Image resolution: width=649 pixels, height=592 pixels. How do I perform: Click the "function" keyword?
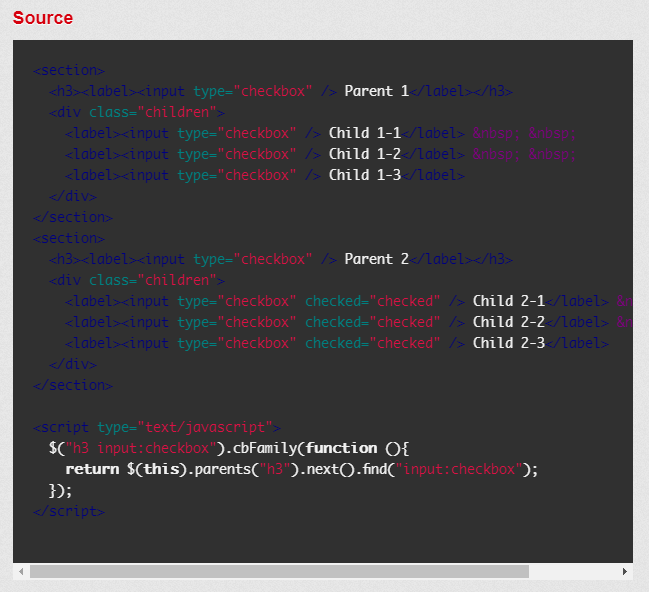[341, 448]
